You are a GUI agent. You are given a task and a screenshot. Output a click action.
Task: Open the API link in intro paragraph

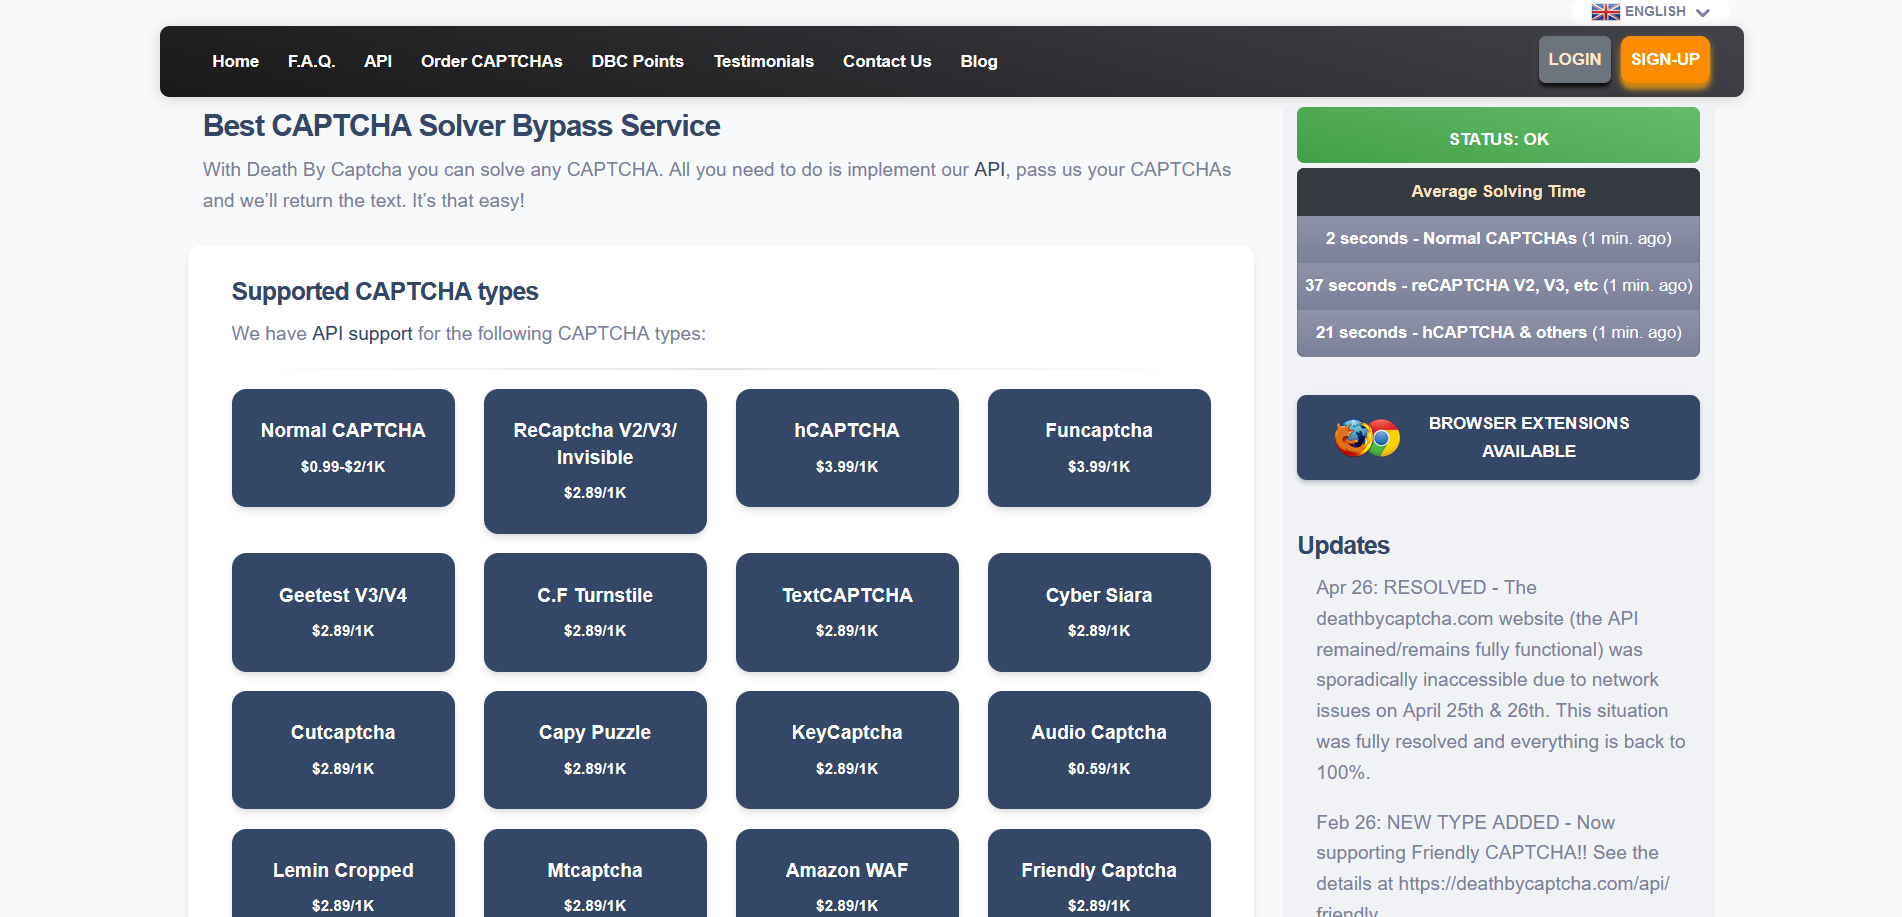[x=989, y=170]
